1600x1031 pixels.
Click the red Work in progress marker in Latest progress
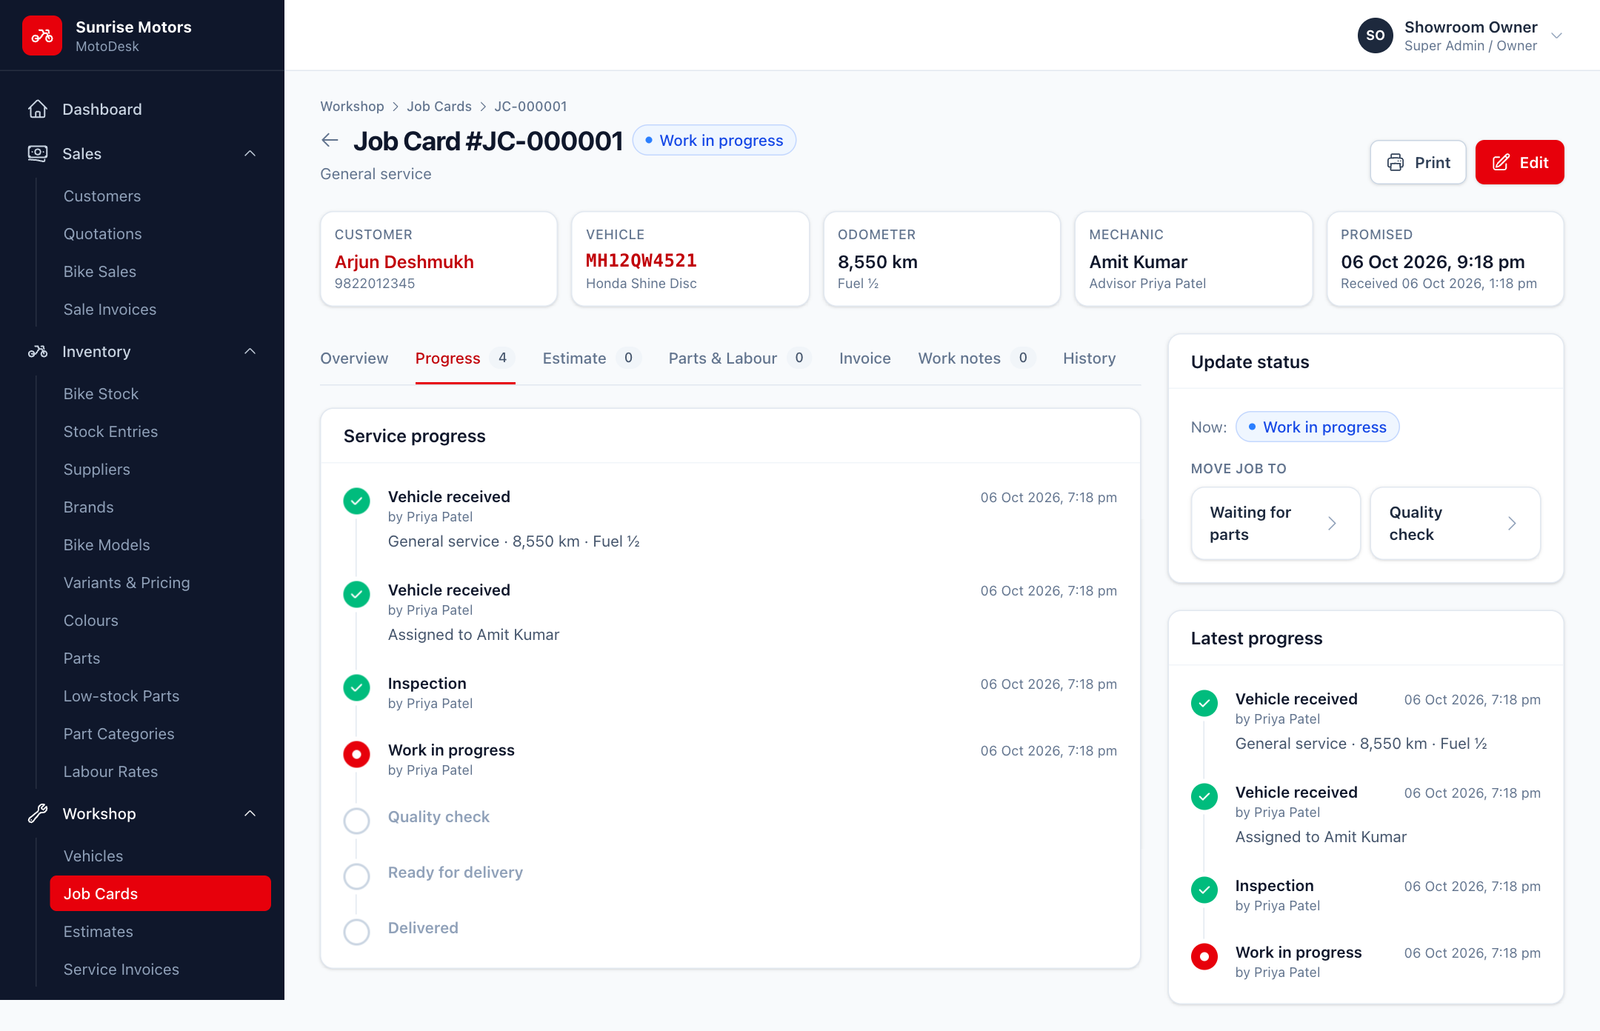coord(1204,956)
